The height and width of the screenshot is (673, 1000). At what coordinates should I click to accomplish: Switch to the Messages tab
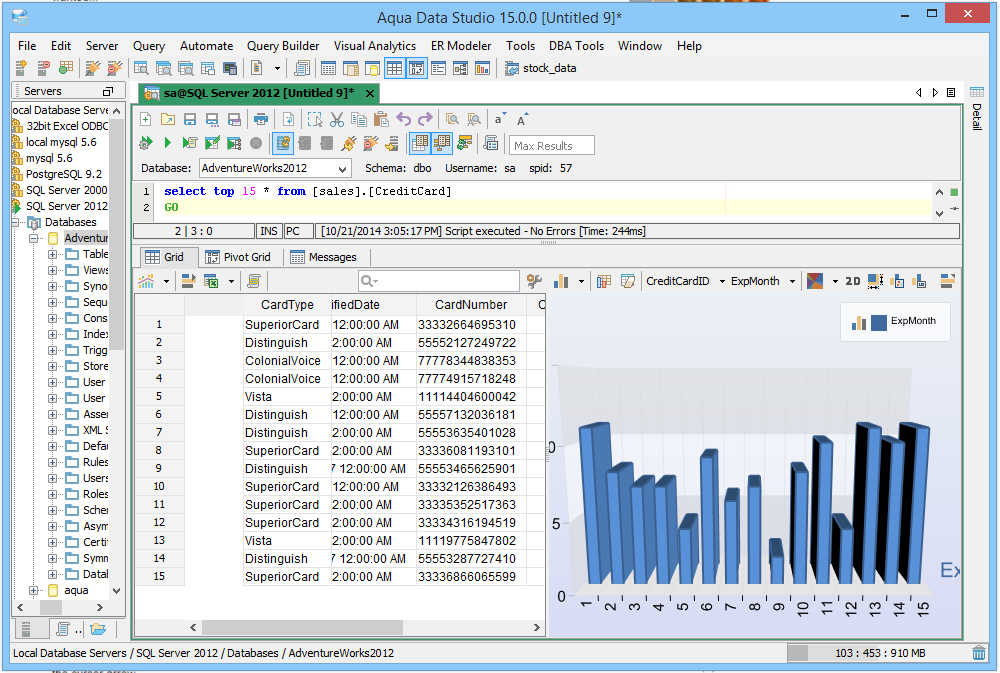tap(323, 257)
